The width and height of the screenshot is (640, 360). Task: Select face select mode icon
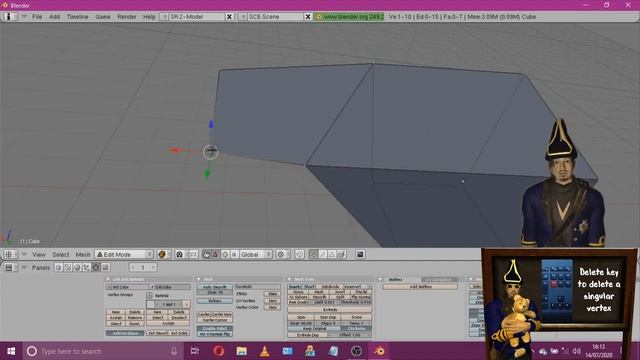pos(332,254)
